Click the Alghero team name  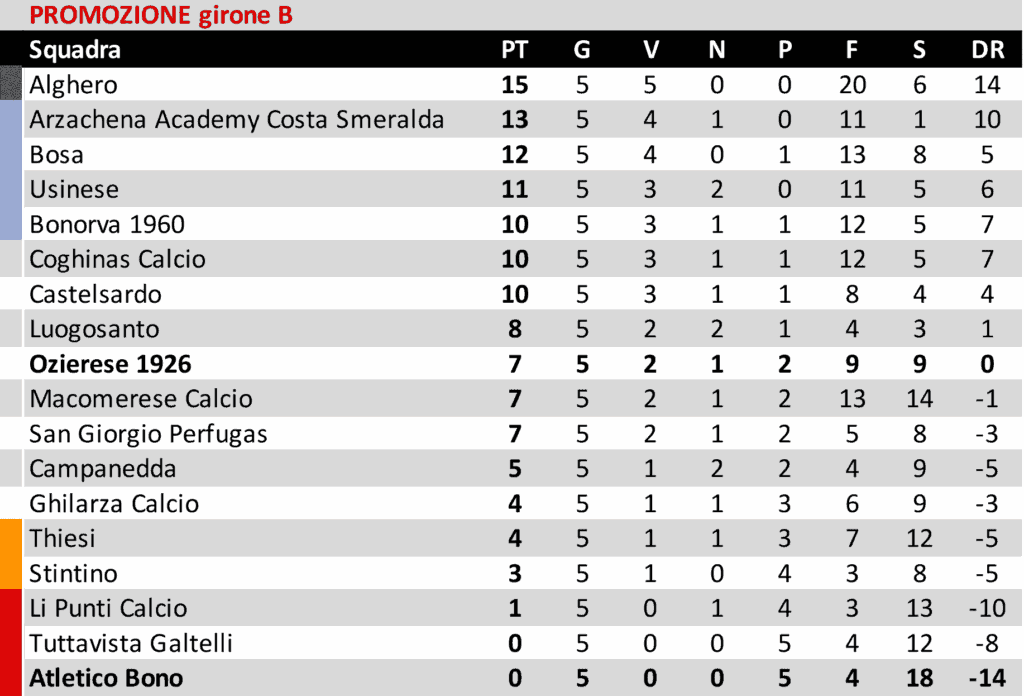[73, 85]
